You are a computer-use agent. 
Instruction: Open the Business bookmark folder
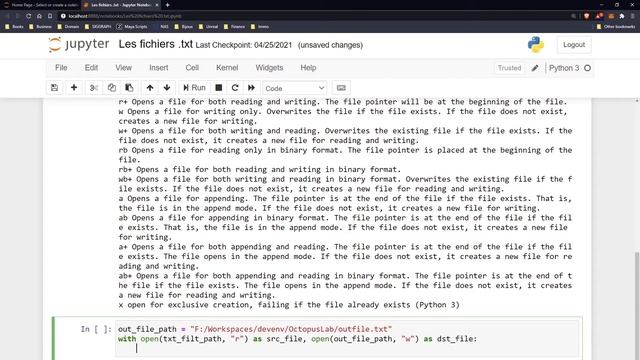[x=40, y=27]
